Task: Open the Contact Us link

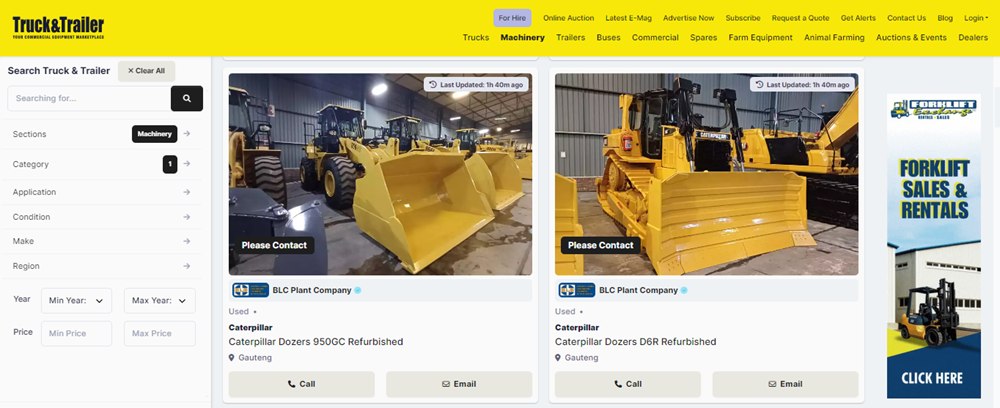Action: click(906, 18)
